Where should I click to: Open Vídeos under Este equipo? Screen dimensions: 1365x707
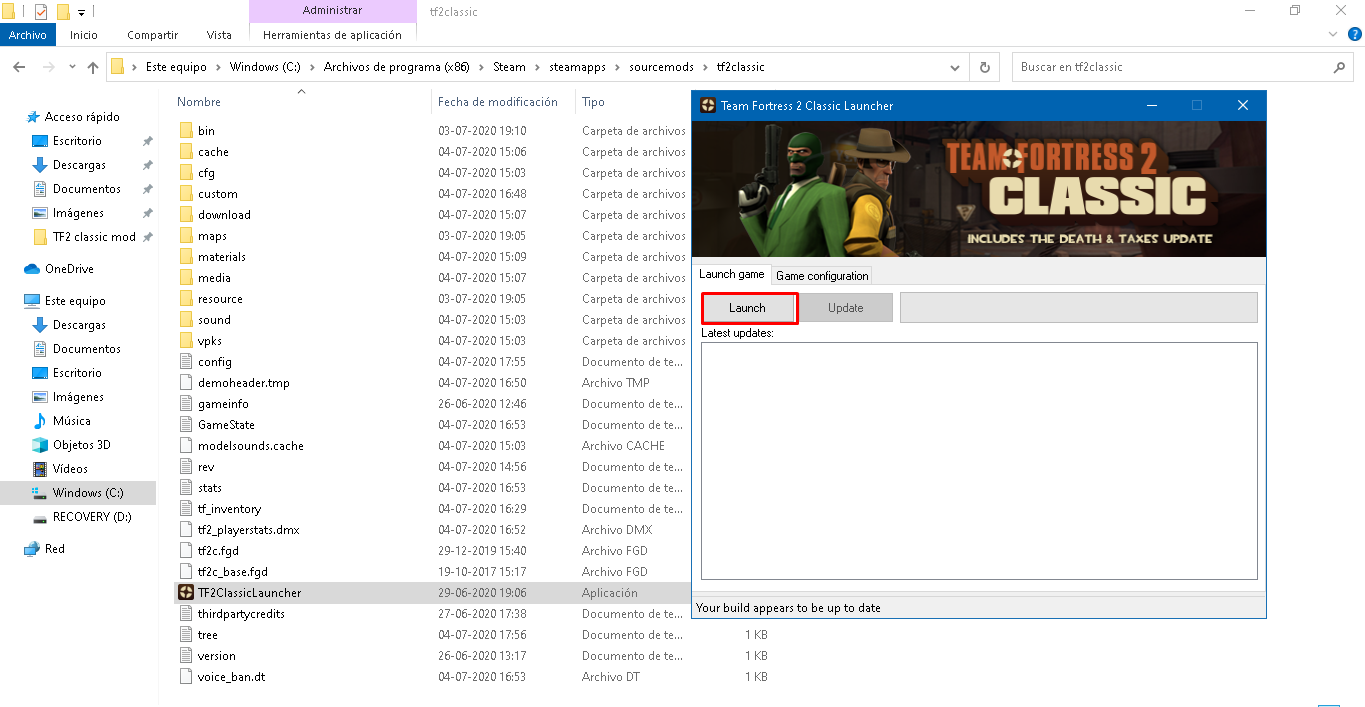click(x=70, y=469)
